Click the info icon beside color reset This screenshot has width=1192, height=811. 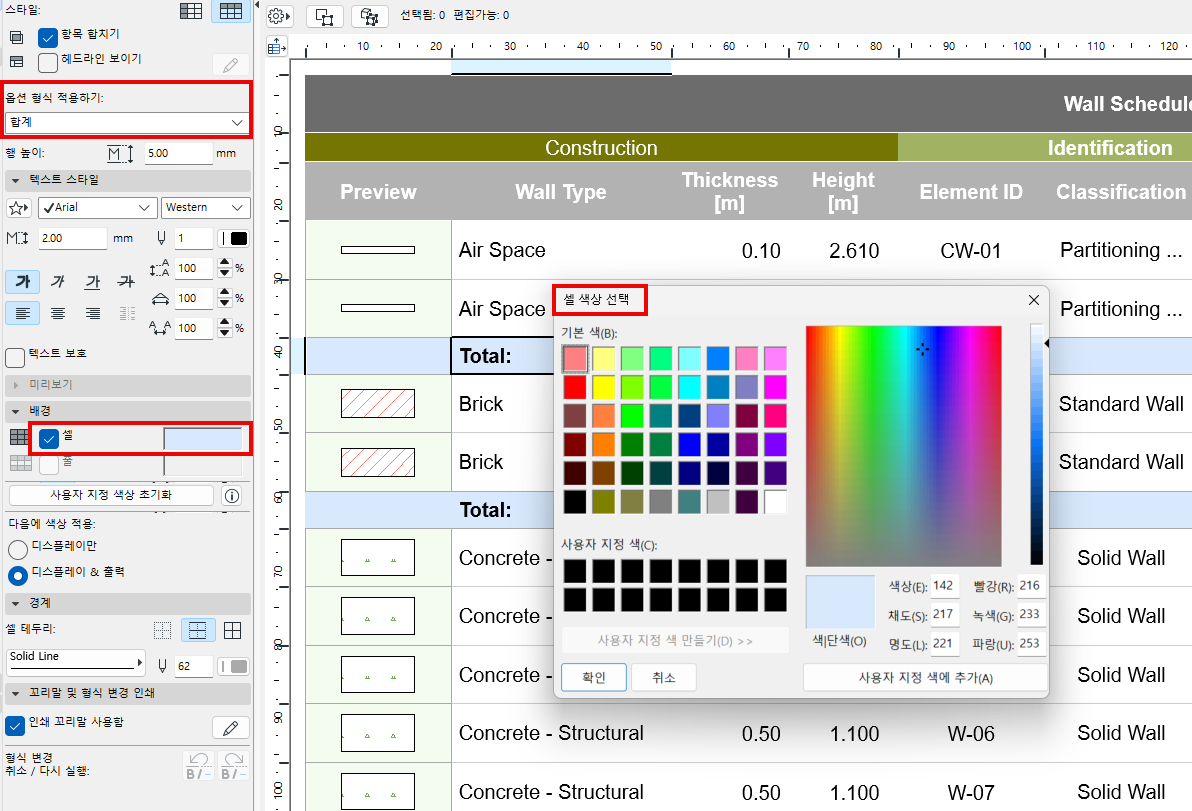pyautogui.click(x=232, y=495)
